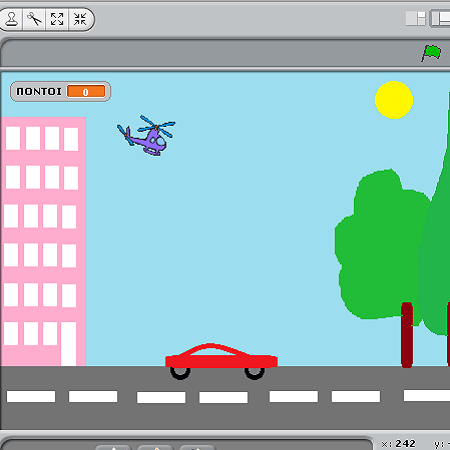This screenshot has width=450, height=450.
Task: Select the Delete scissors tool
Action: tap(34, 19)
